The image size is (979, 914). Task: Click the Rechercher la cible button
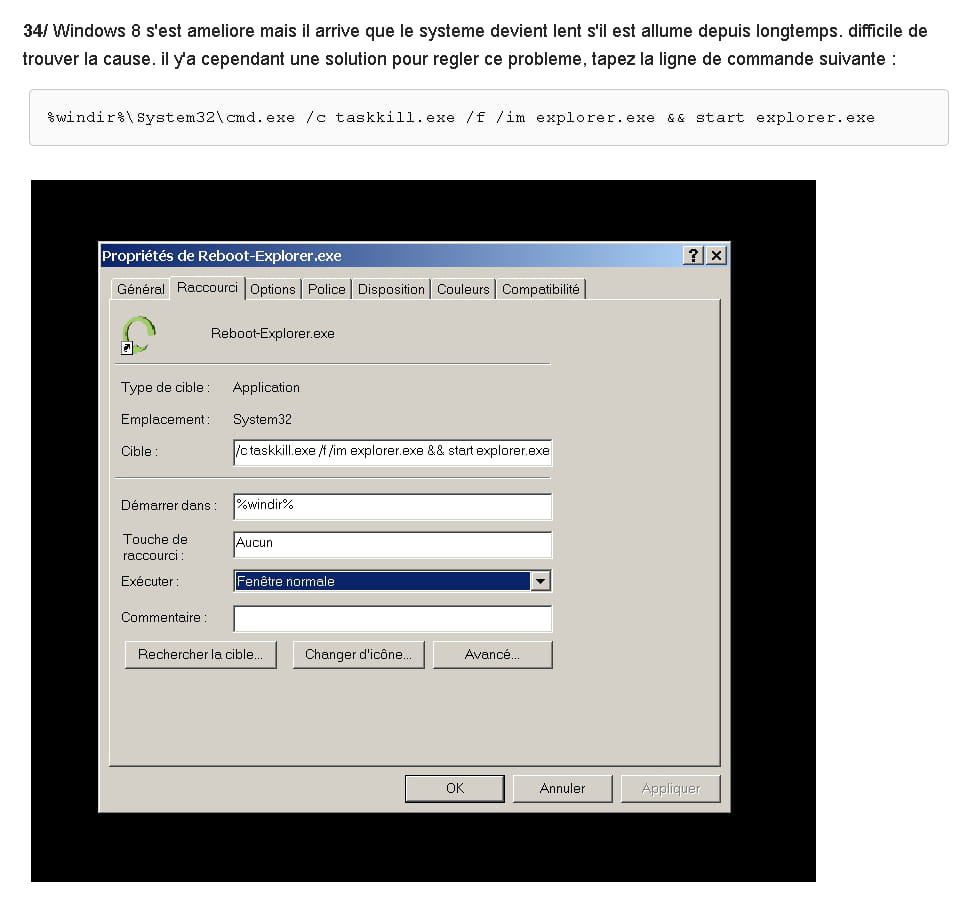click(x=200, y=654)
